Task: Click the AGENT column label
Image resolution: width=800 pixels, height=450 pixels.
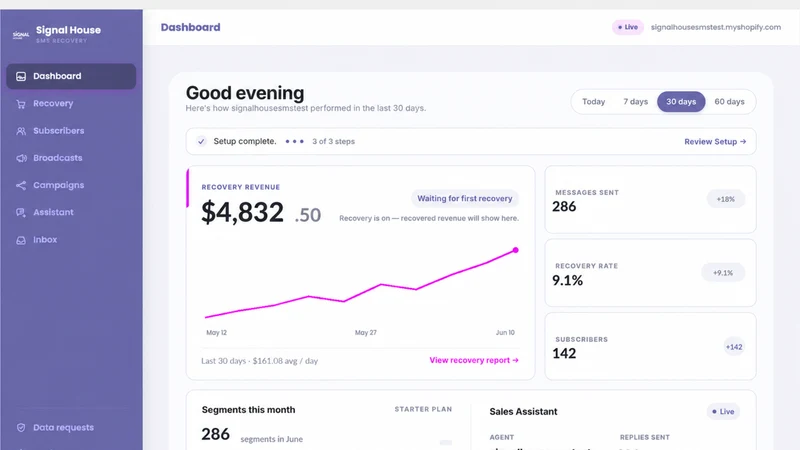Action: click(502, 437)
